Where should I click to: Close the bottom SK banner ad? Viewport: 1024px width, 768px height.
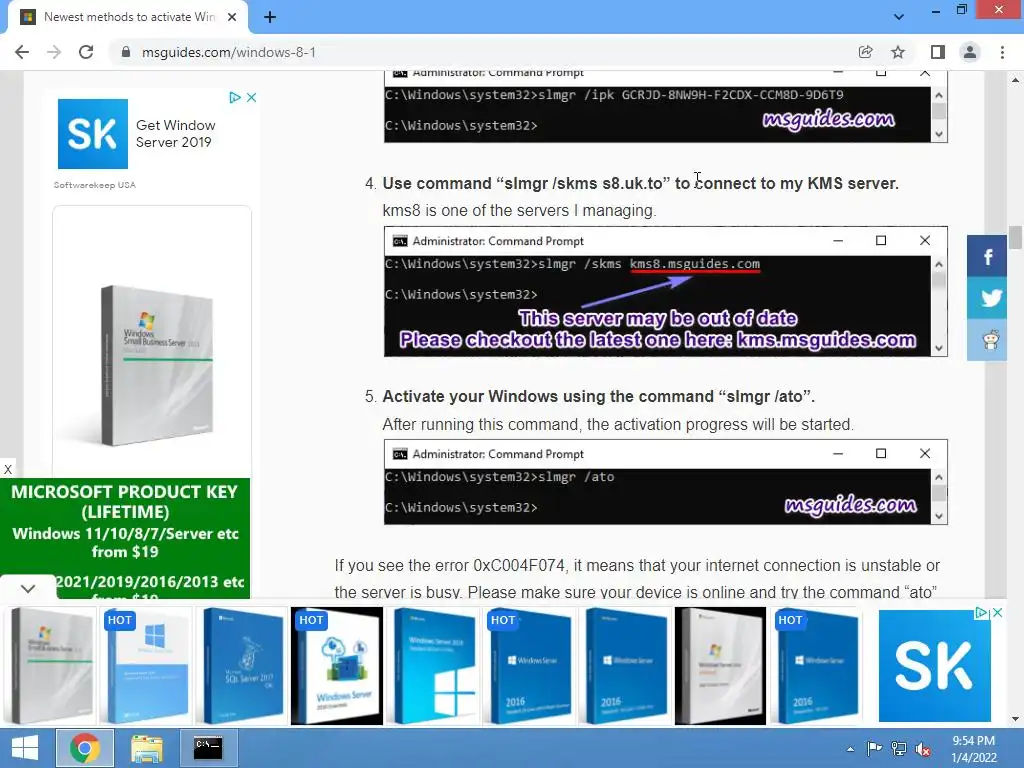click(997, 613)
